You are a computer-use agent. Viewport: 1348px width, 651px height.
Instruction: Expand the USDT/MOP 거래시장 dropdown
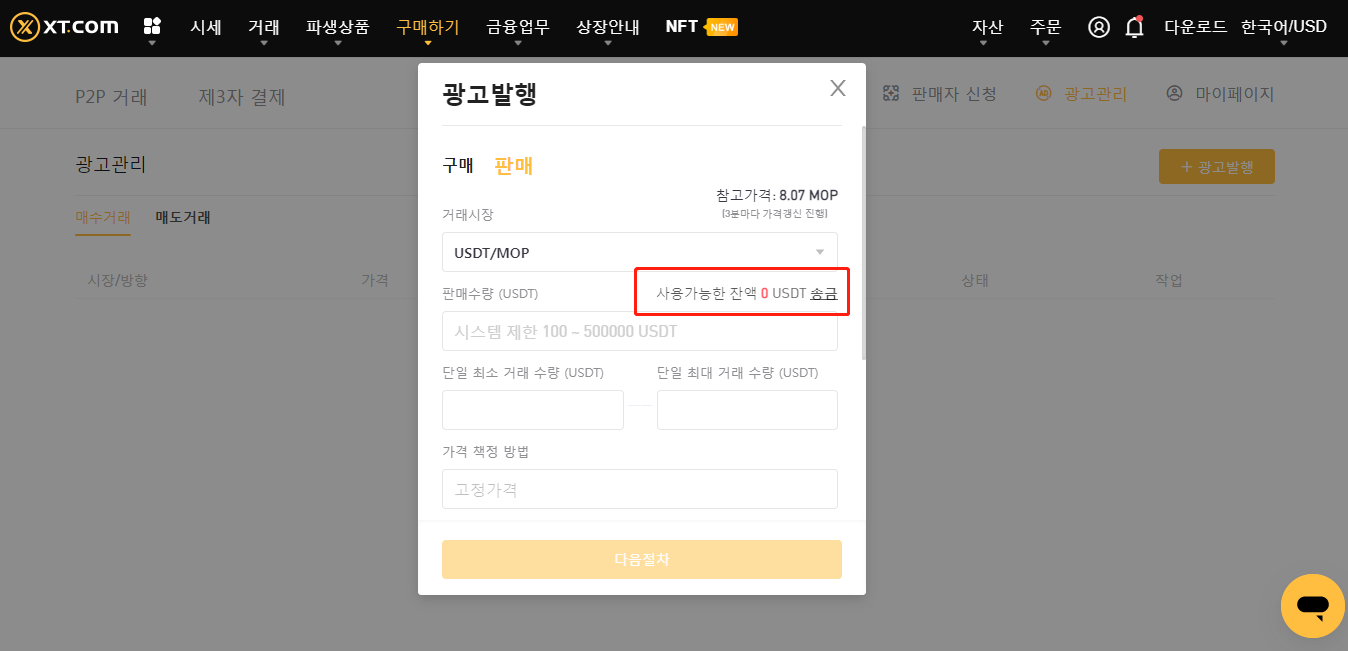pos(640,252)
